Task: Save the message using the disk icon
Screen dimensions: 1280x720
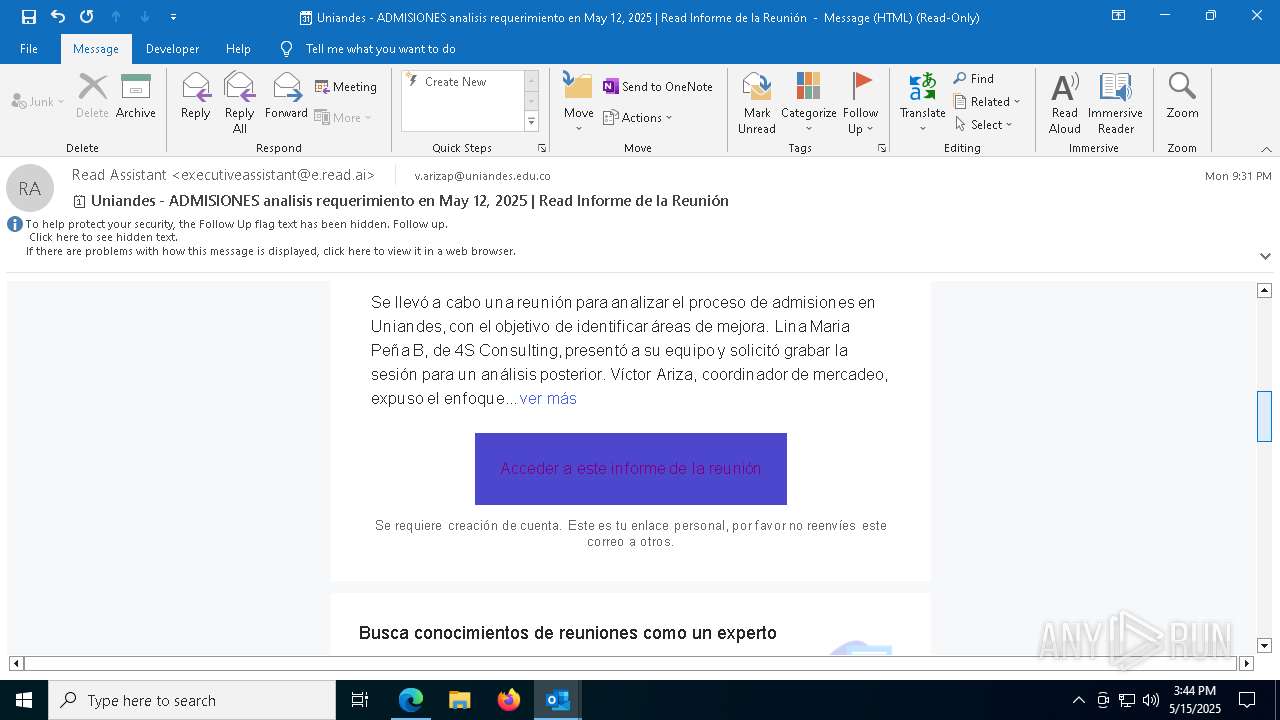Action: coord(29,17)
